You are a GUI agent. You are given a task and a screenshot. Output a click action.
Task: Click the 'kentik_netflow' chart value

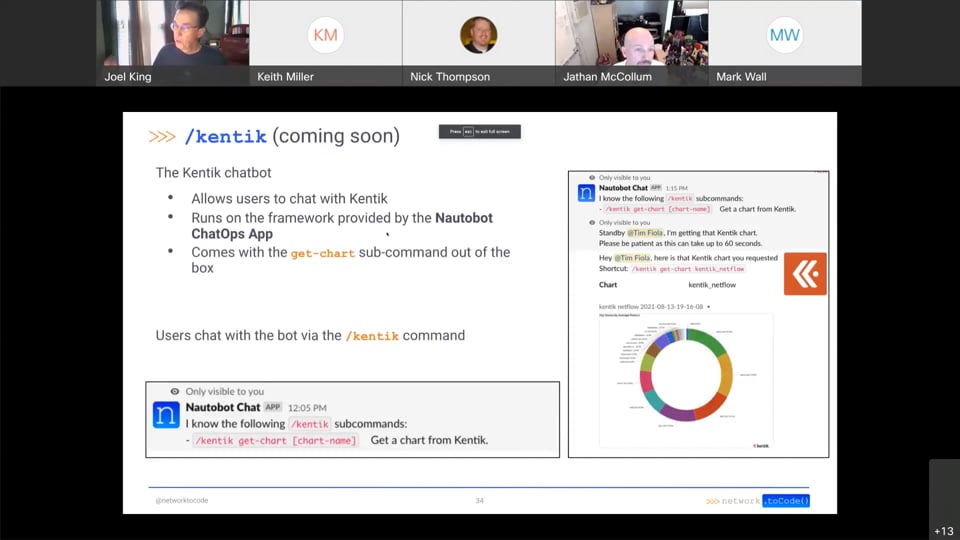(712, 285)
